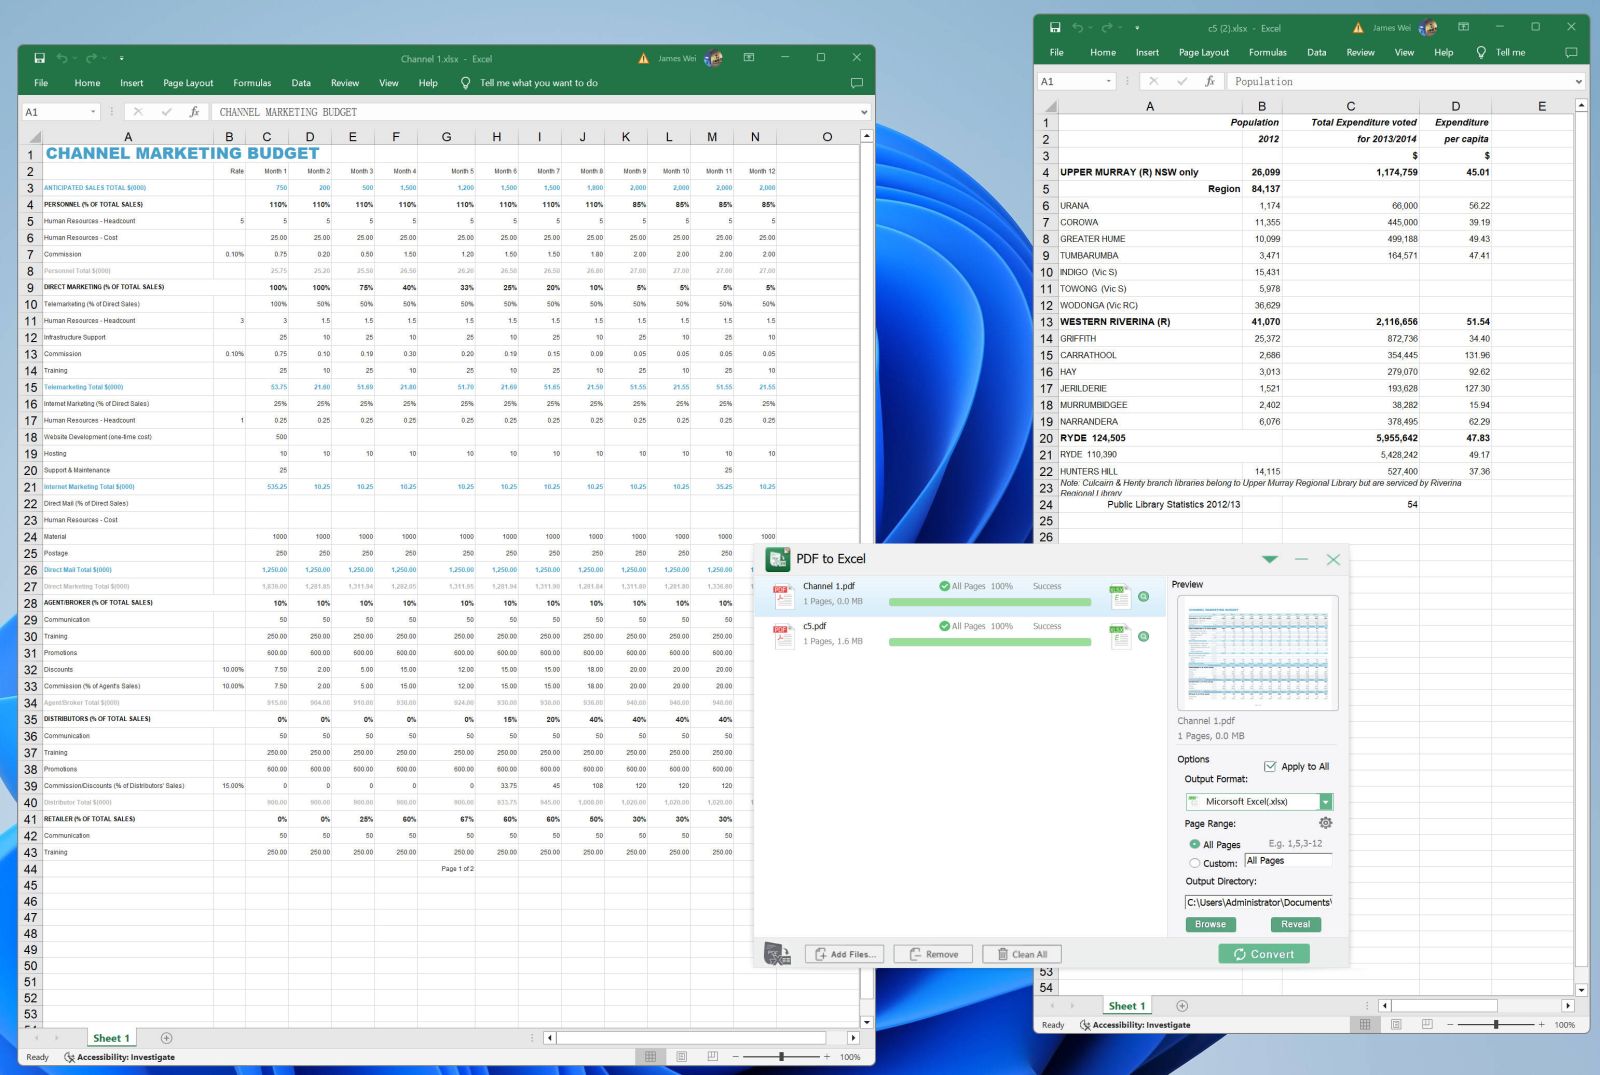This screenshot has width=1600, height=1075.
Task: Expand the formula bar in c5 (2).xlsx
Action: (x=1579, y=81)
